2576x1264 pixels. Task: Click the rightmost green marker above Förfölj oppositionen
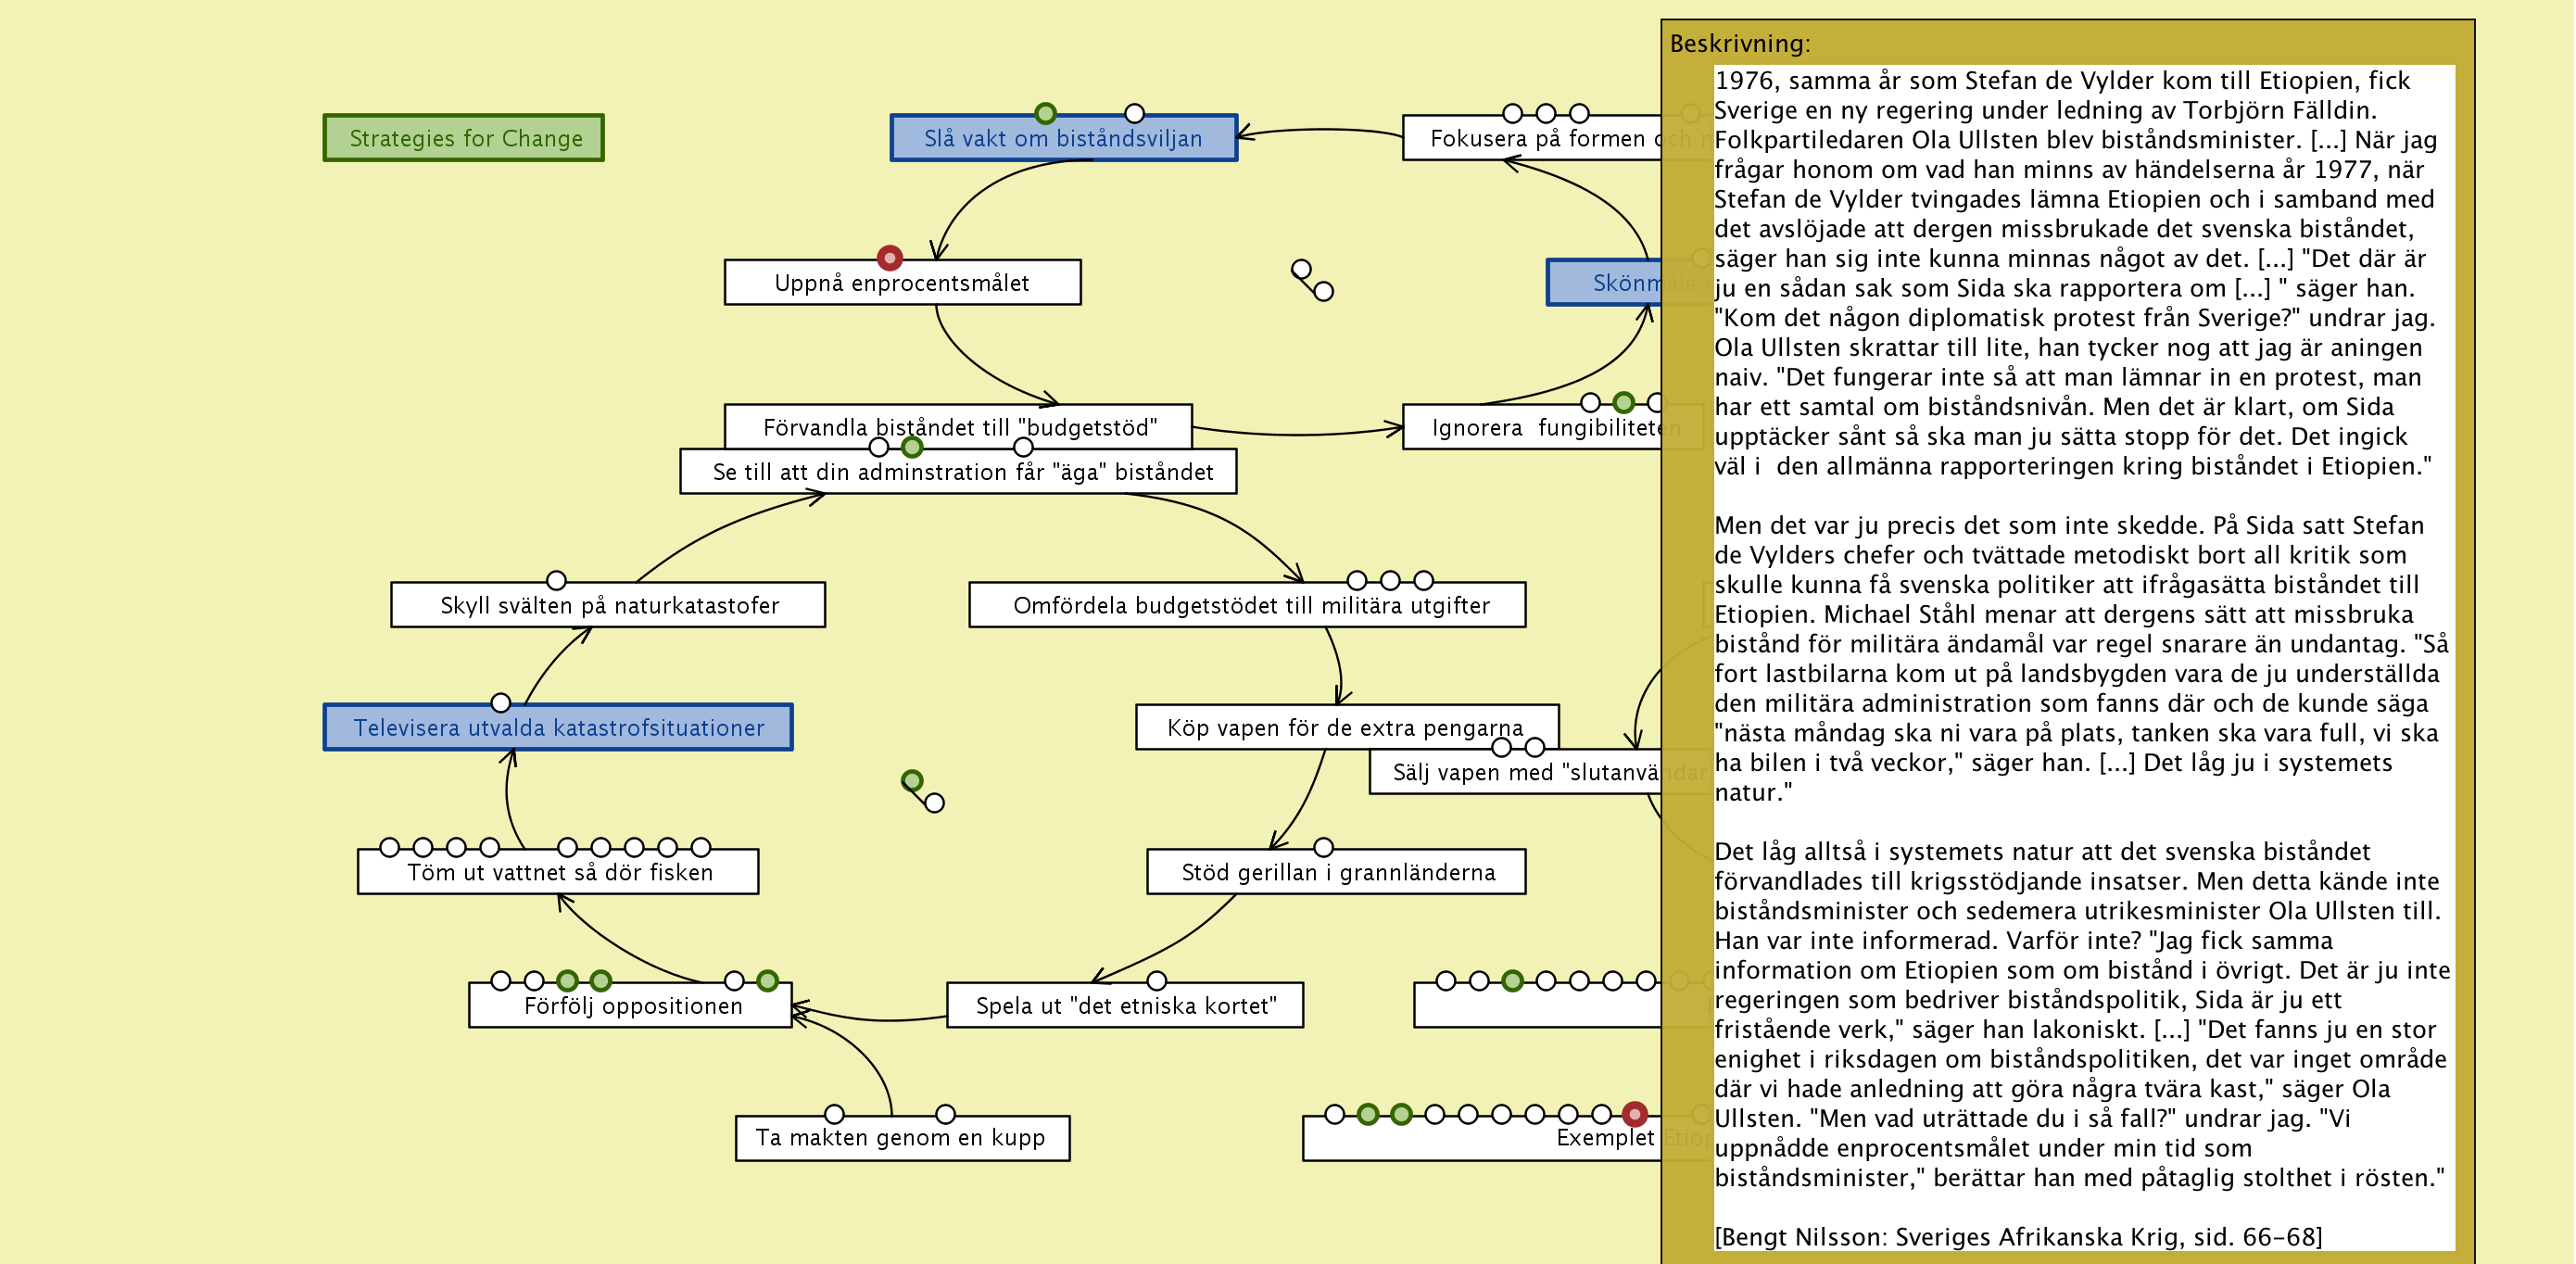[x=767, y=980]
